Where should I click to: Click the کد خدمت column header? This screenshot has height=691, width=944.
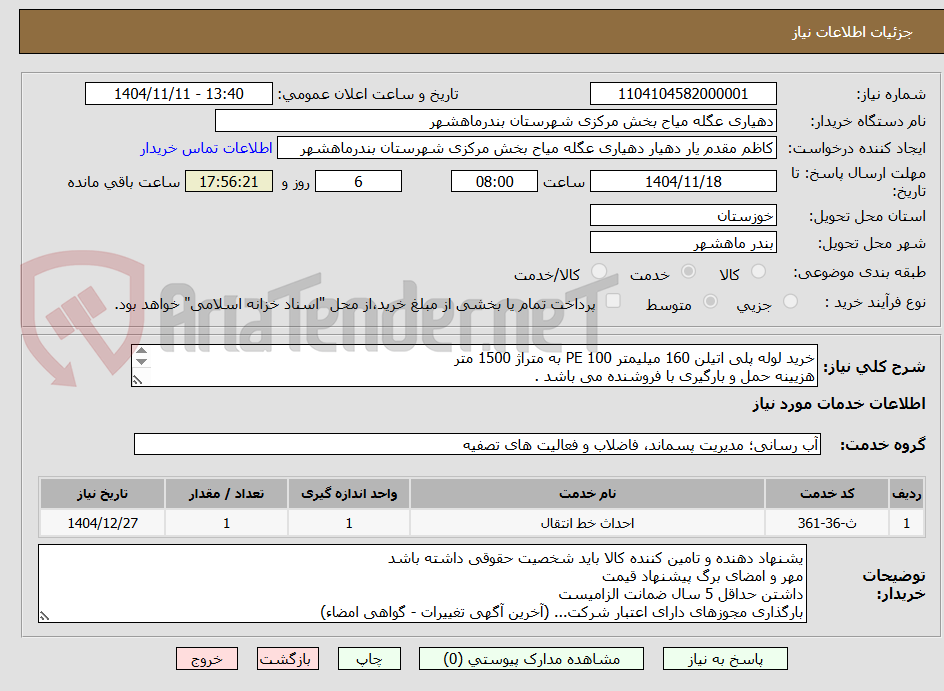(x=827, y=494)
